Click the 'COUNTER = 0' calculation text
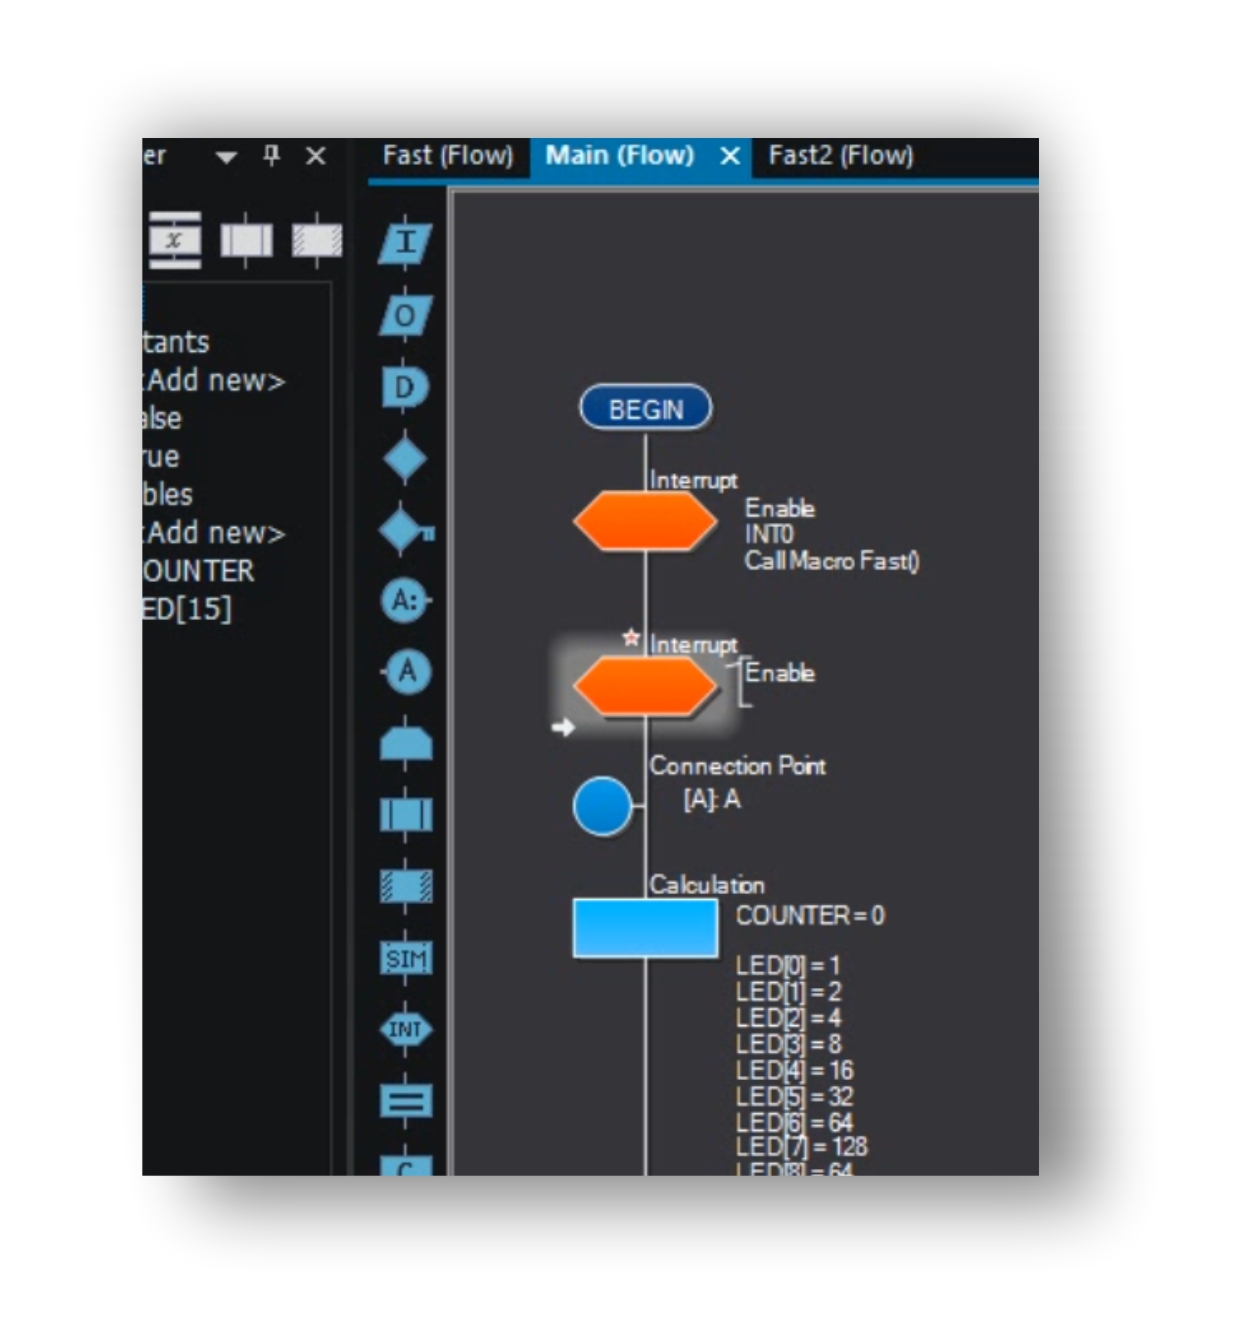This screenshot has width=1234, height=1339. (x=810, y=916)
